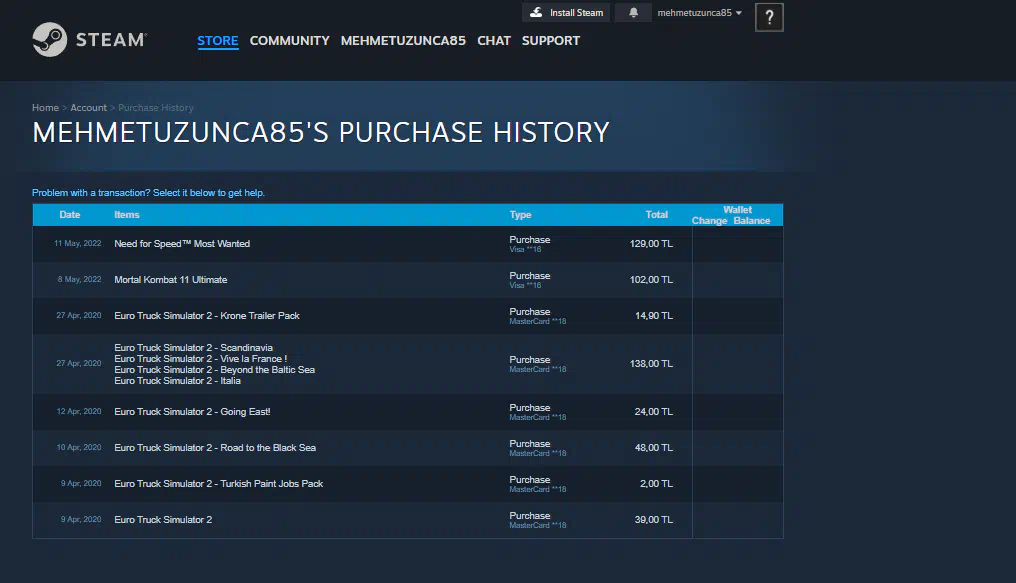The image size is (1016, 583).
Task: Click the Date column header
Action: coord(70,215)
